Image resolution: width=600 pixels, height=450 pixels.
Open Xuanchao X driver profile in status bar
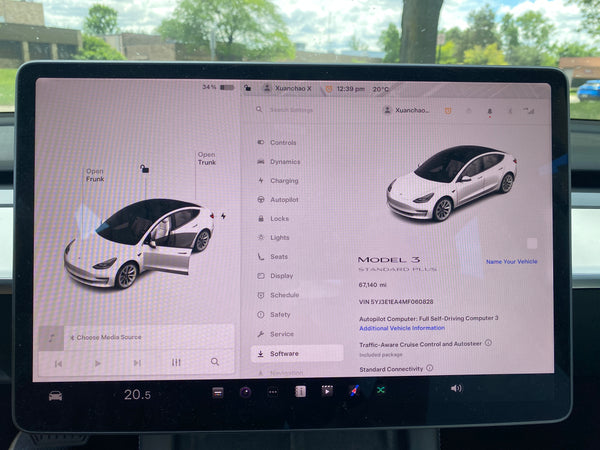(x=287, y=88)
